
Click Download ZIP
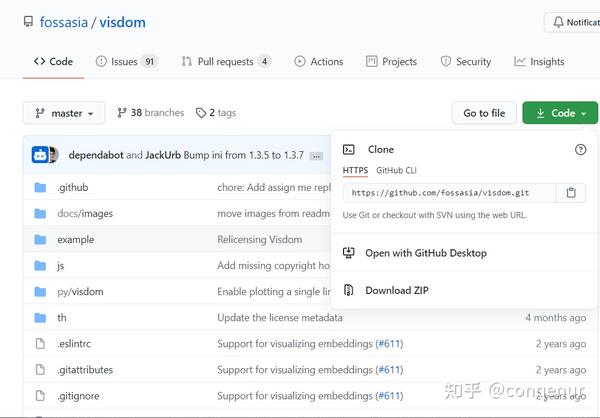point(396,290)
